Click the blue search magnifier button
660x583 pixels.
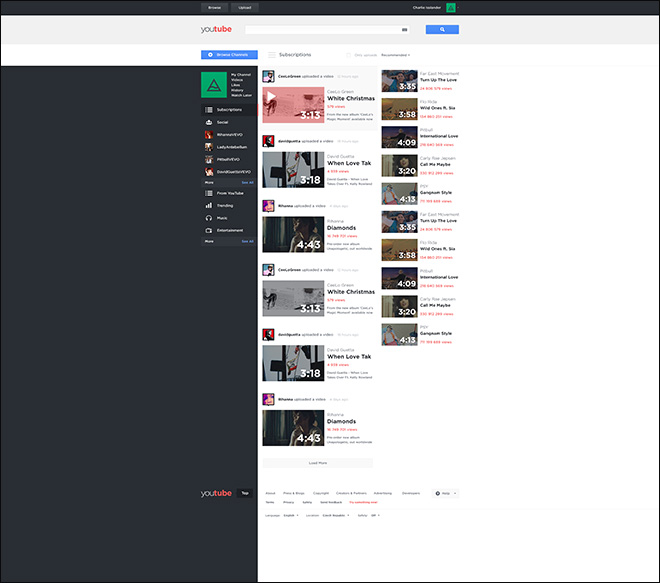click(x=443, y=30)
